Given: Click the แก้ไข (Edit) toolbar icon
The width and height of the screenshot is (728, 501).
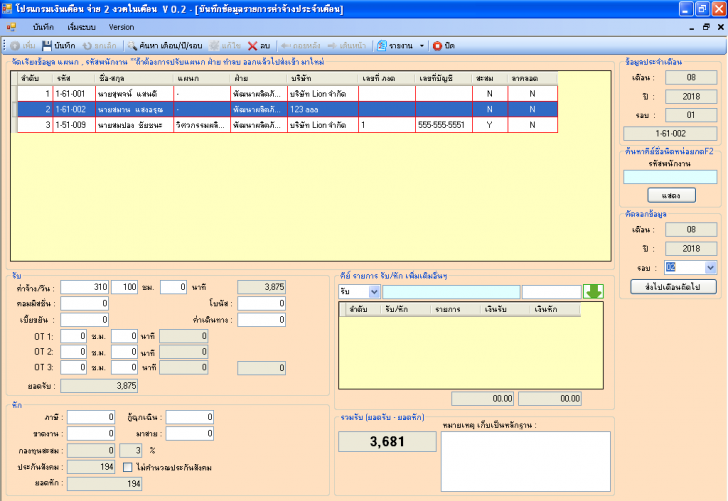Looking at the screenshot, I should click(214, 46).
